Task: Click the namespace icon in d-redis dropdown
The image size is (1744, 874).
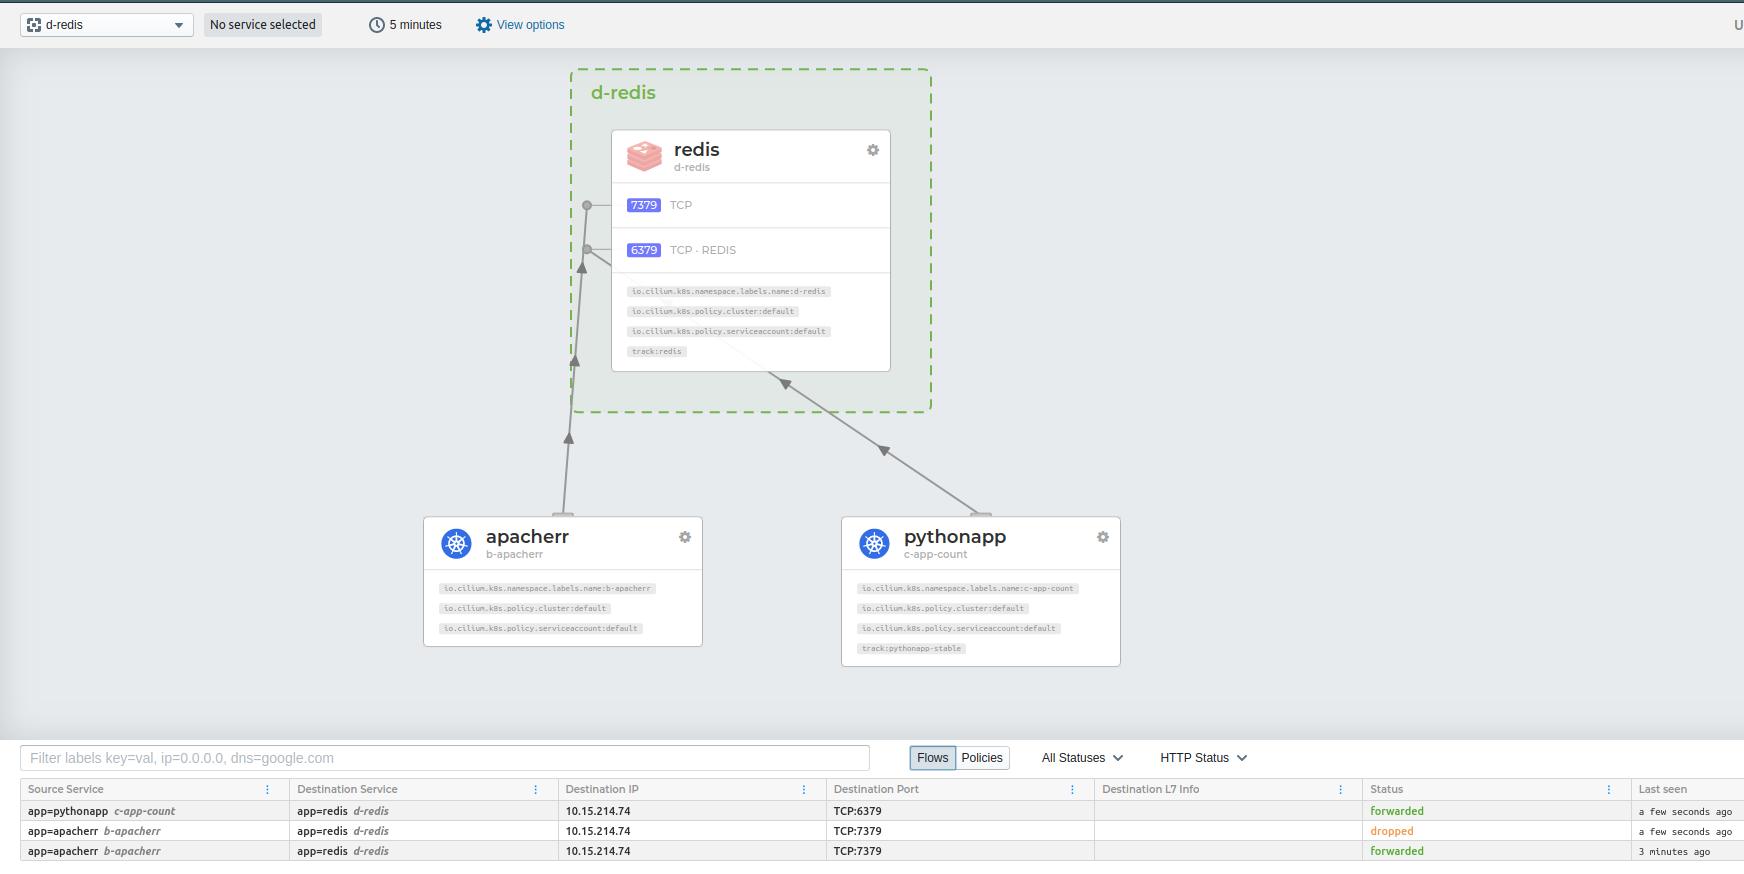Action: (34, 25)
